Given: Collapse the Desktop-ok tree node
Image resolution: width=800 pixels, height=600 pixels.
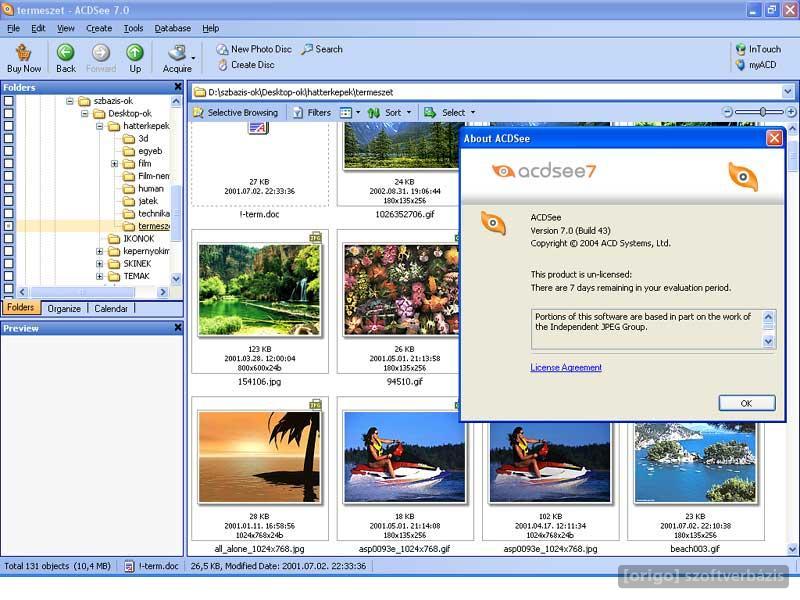Looking at the screenshot, I should (85, 113).
